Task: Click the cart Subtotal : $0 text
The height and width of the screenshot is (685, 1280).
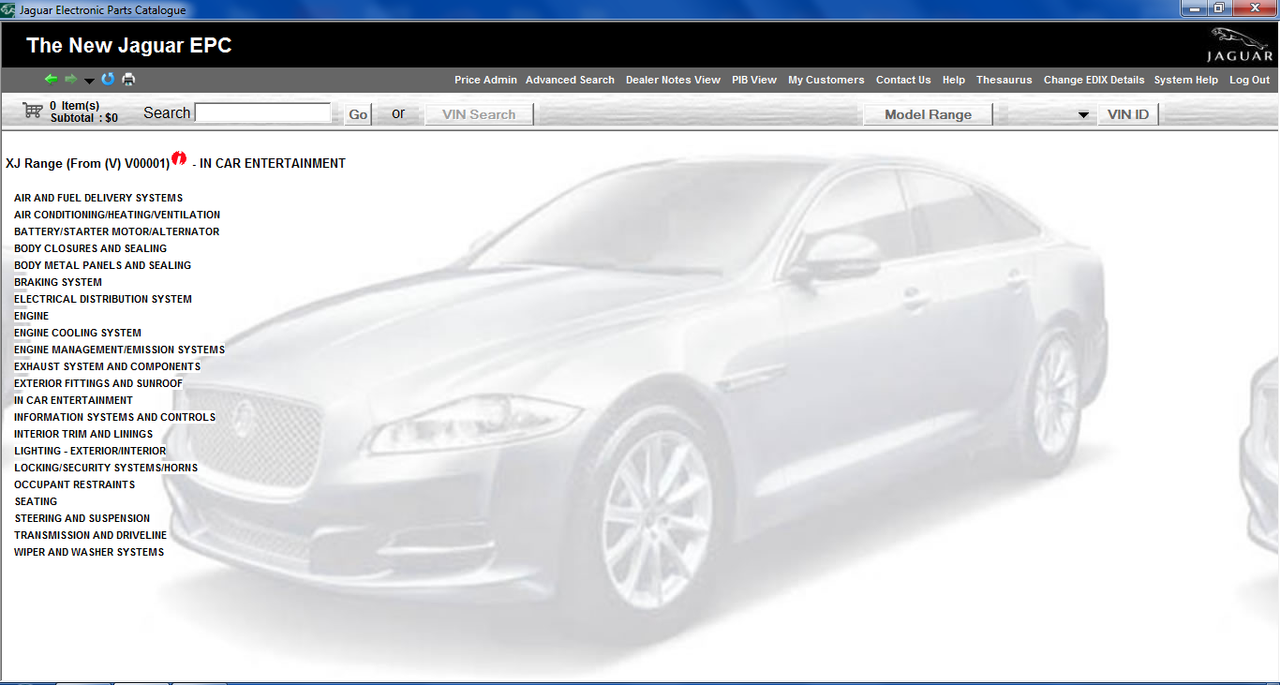Action: pos(84,118)
